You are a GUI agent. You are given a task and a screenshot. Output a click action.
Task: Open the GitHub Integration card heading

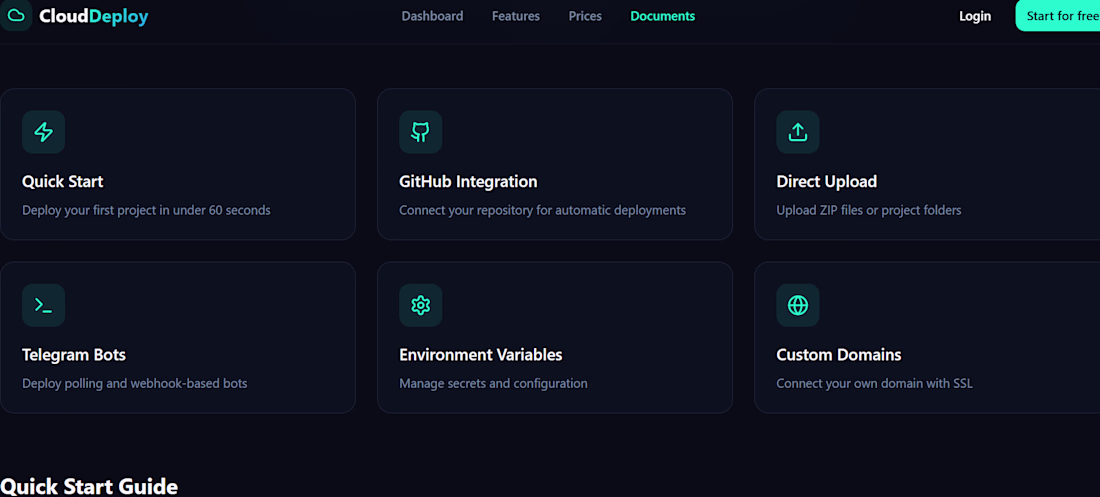coord(468,182)
